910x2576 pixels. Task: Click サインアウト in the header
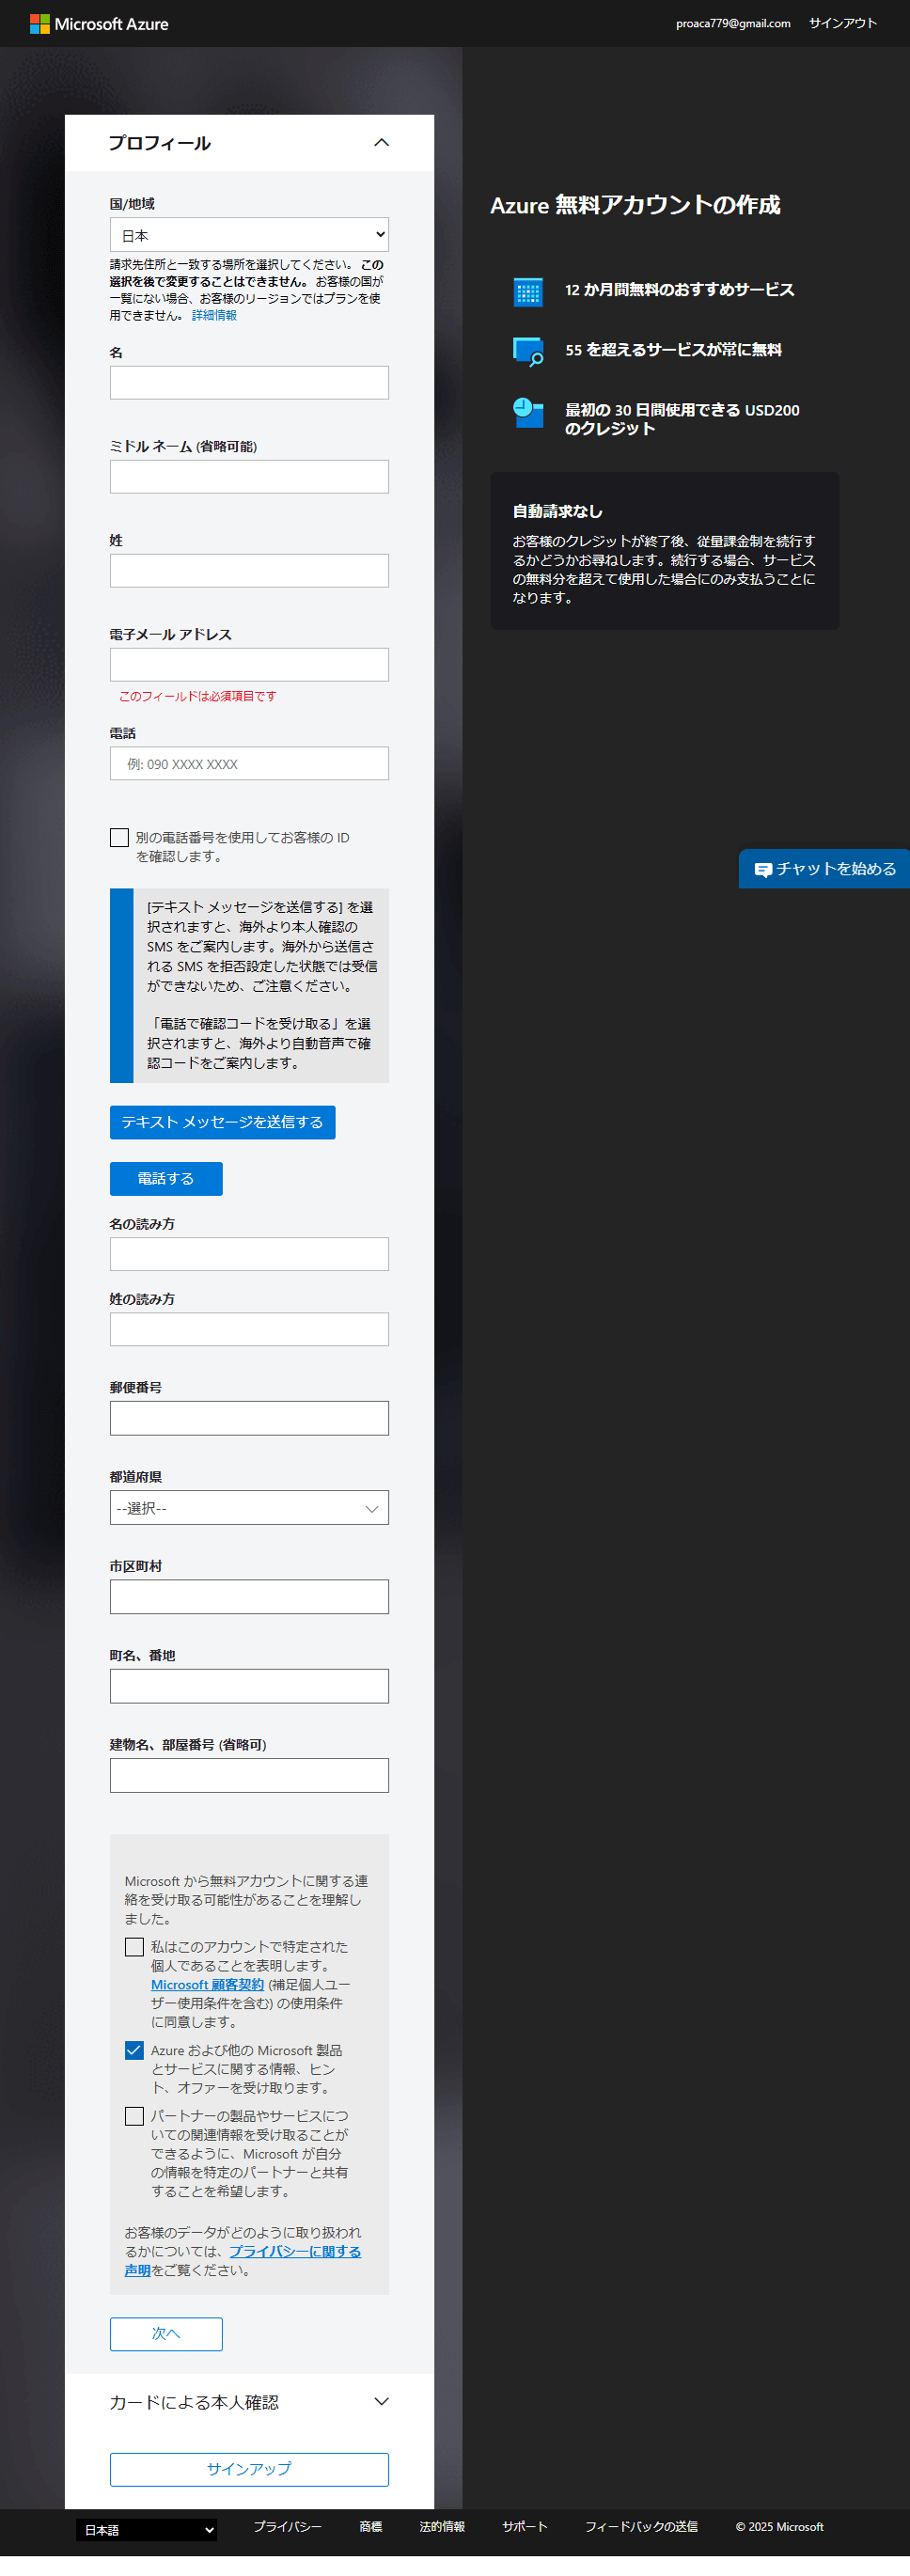coord(842,23)
